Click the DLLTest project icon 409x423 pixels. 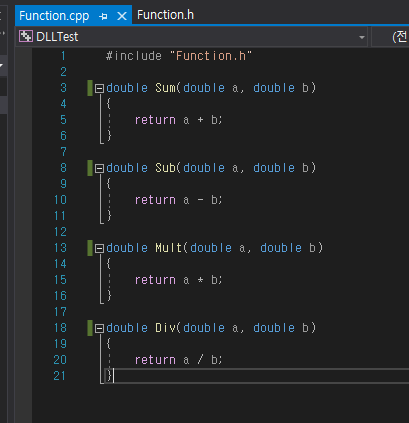26,36
